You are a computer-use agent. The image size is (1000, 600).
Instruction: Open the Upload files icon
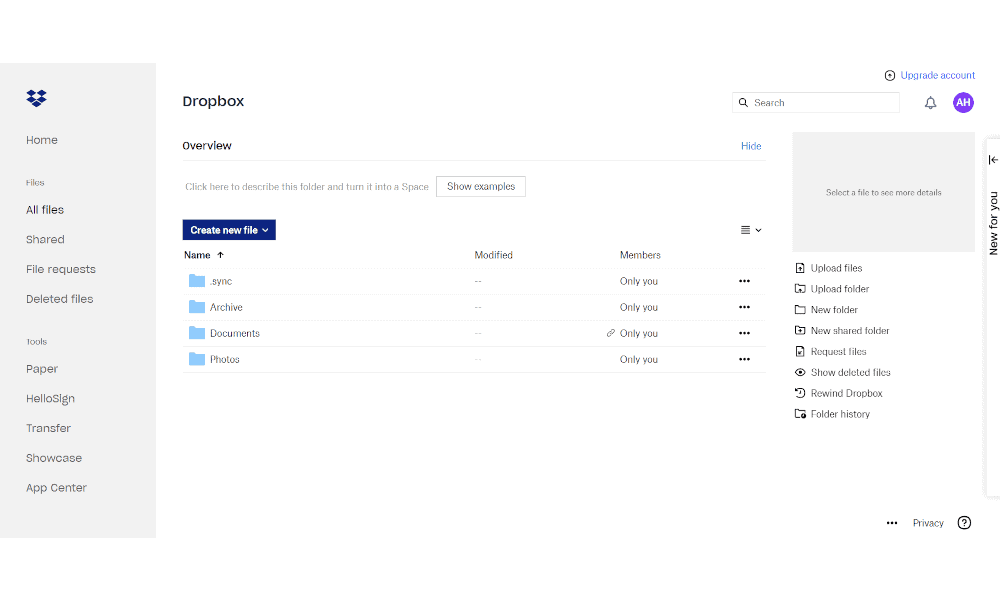800,267
